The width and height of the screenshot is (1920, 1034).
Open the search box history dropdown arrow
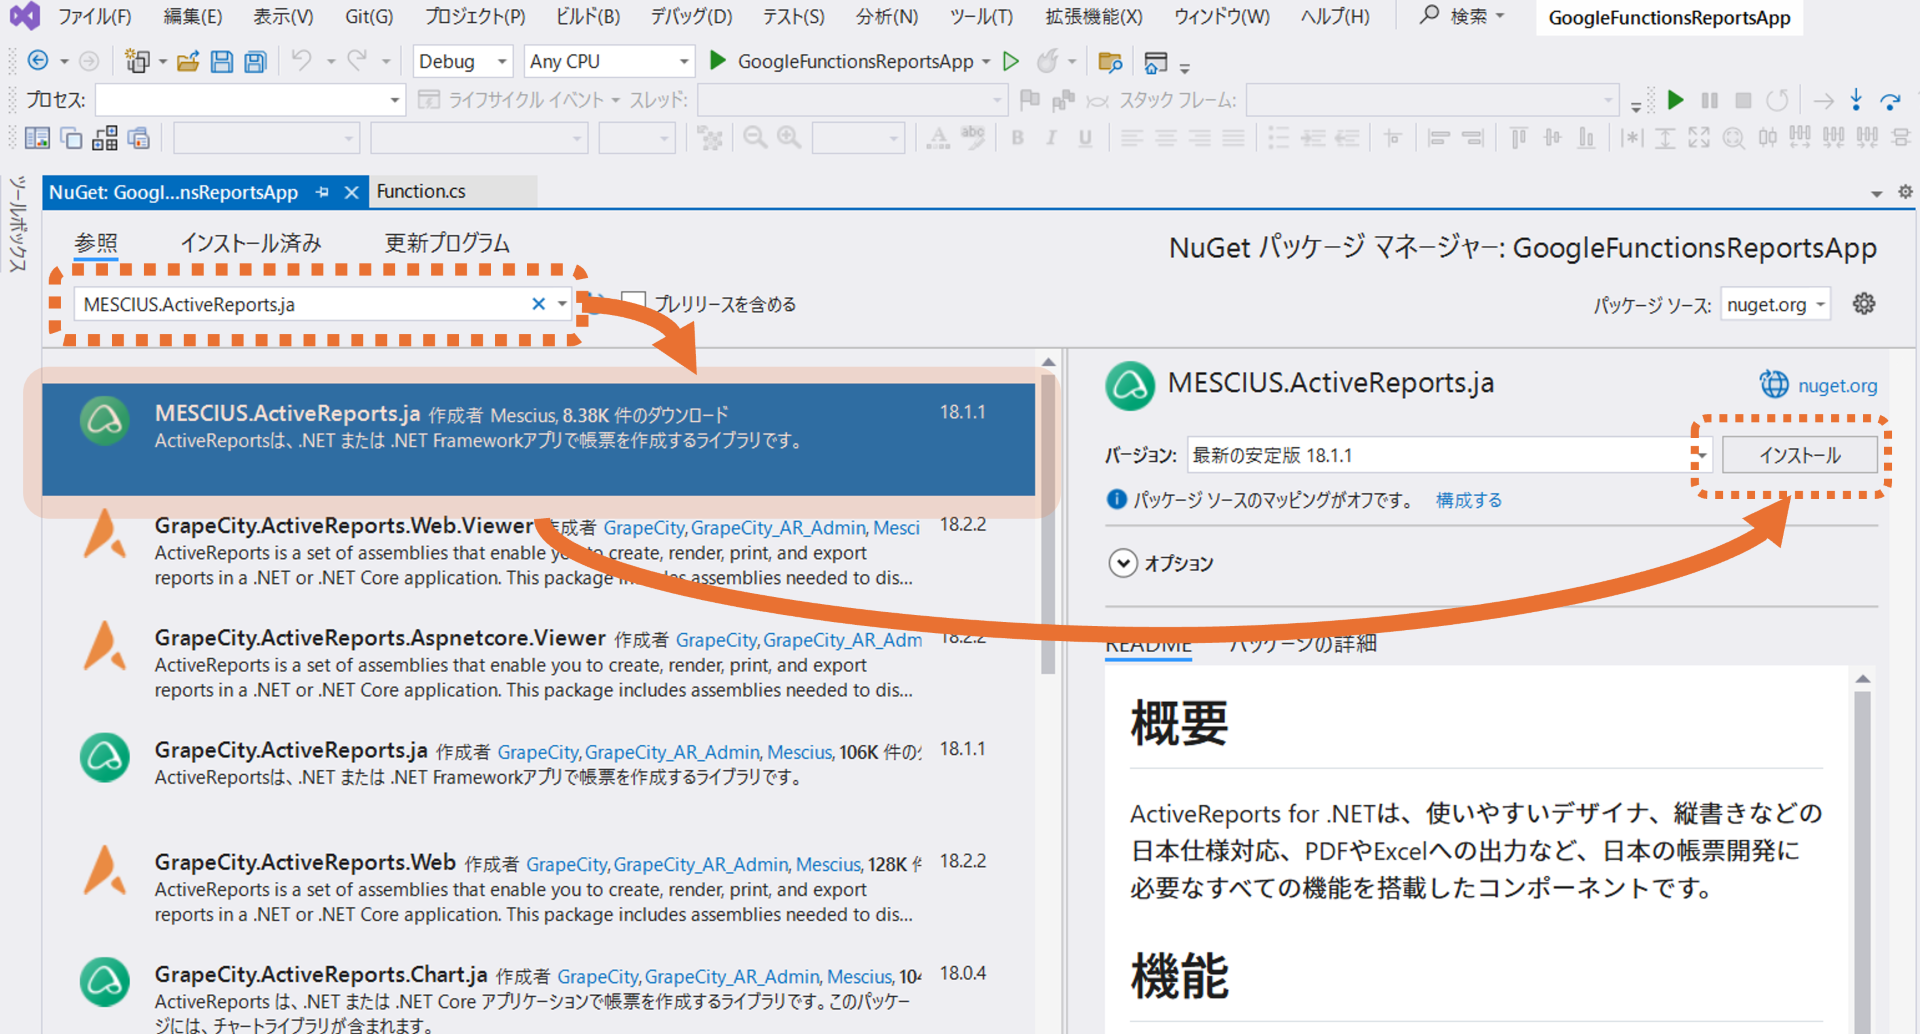(x=562, y=304)
